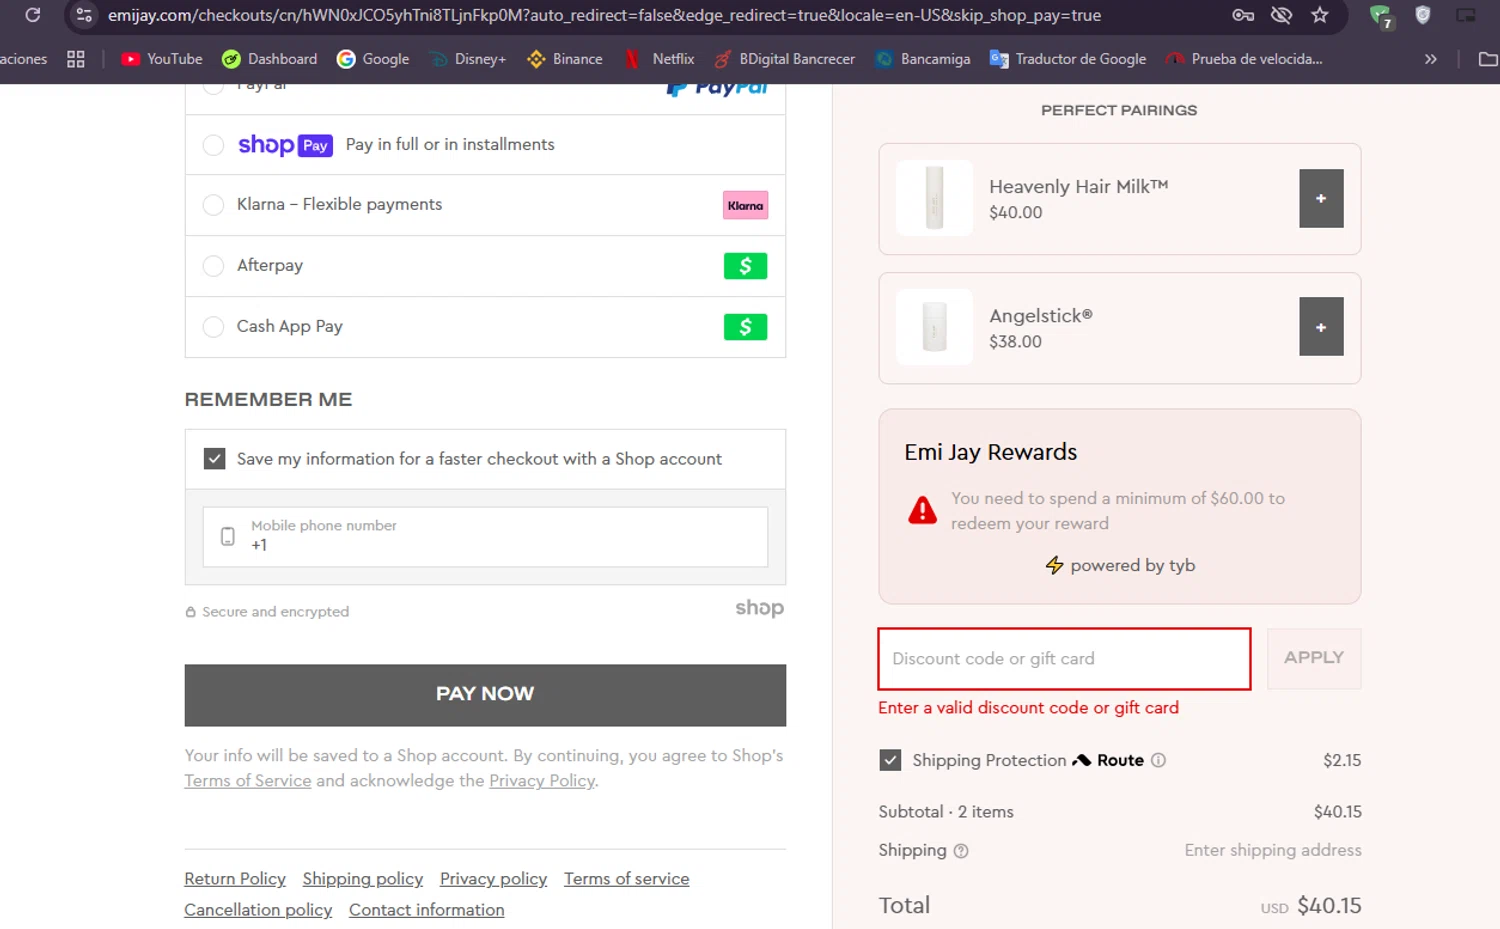Open the Google bookmark

click(373, 59)
